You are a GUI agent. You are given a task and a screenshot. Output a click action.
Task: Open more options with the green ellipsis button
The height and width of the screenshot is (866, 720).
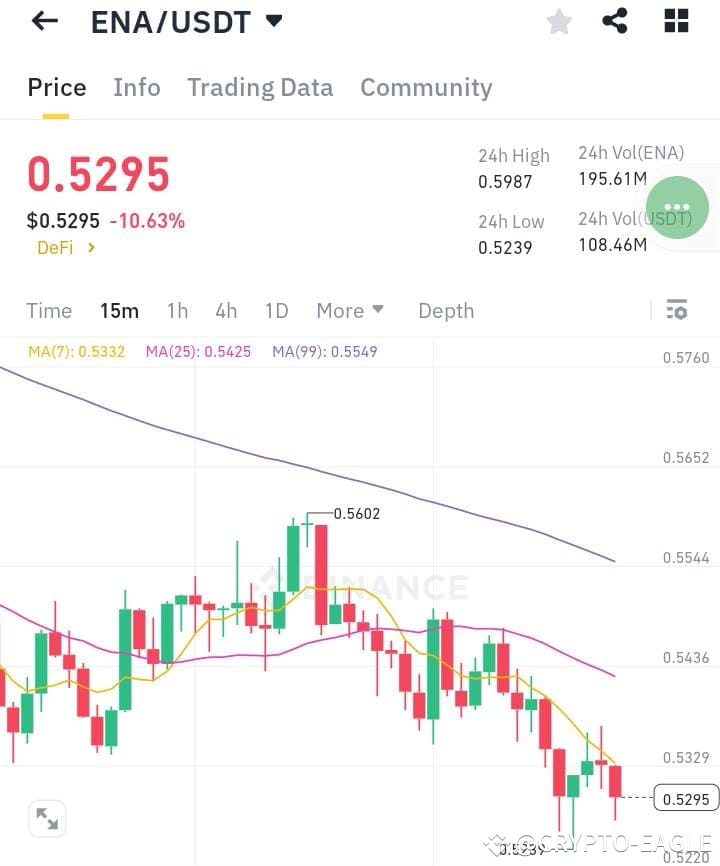[676, 207]
